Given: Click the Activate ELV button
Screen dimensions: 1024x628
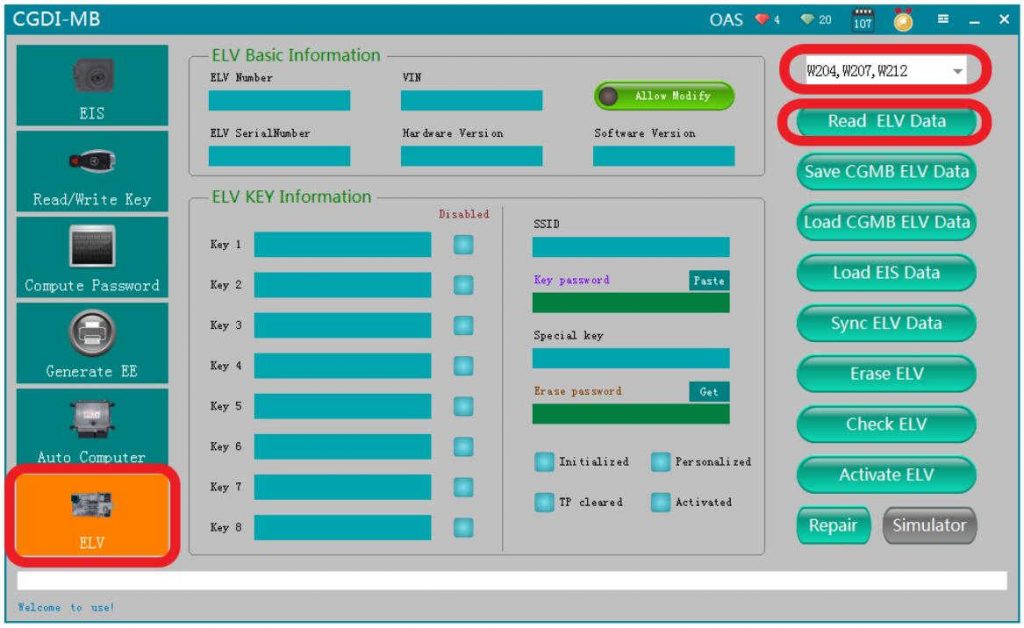Looking at the screenshot, I should (886, 475).
